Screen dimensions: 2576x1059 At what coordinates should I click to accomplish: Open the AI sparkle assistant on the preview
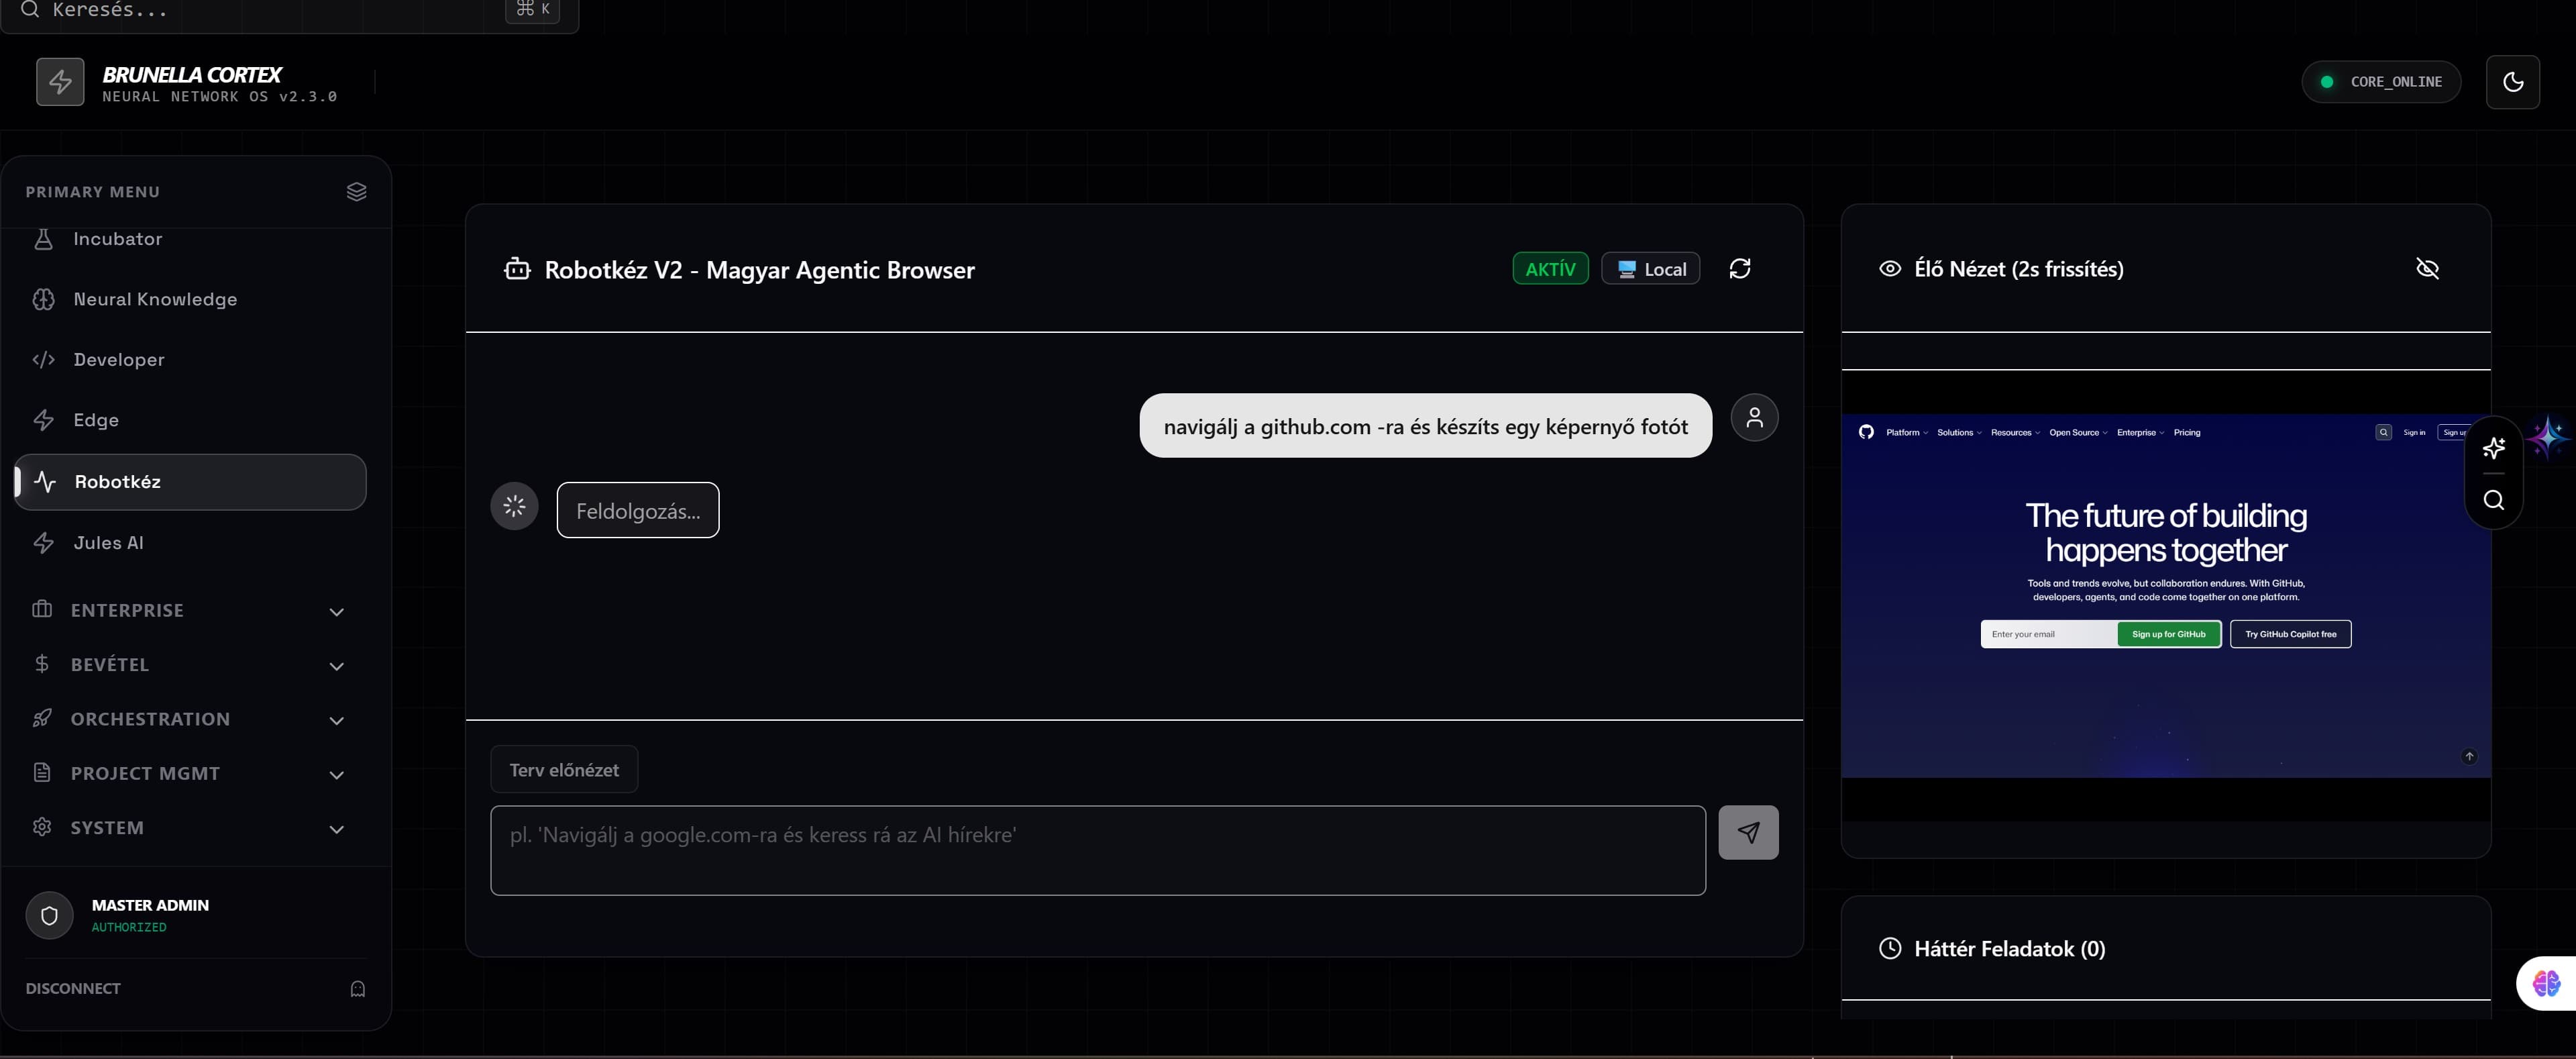point(2493,448)
